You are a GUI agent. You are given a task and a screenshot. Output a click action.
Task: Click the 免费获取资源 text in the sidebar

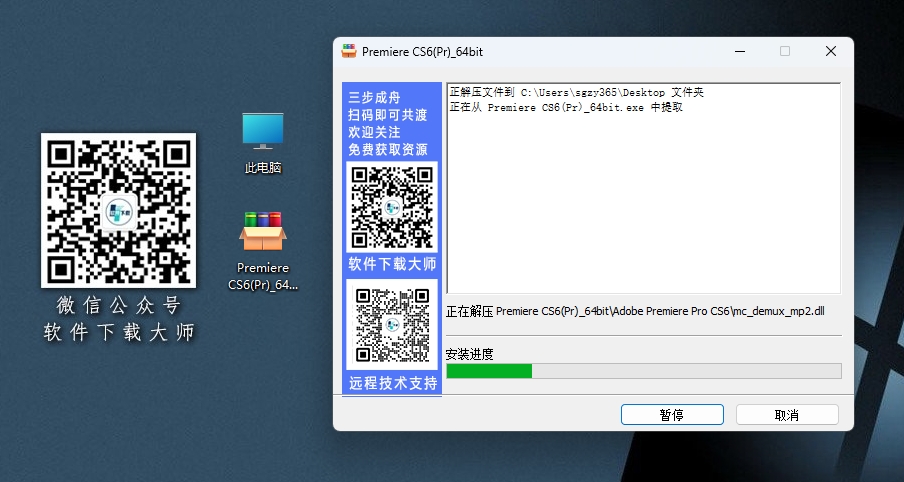coord(387,149)
